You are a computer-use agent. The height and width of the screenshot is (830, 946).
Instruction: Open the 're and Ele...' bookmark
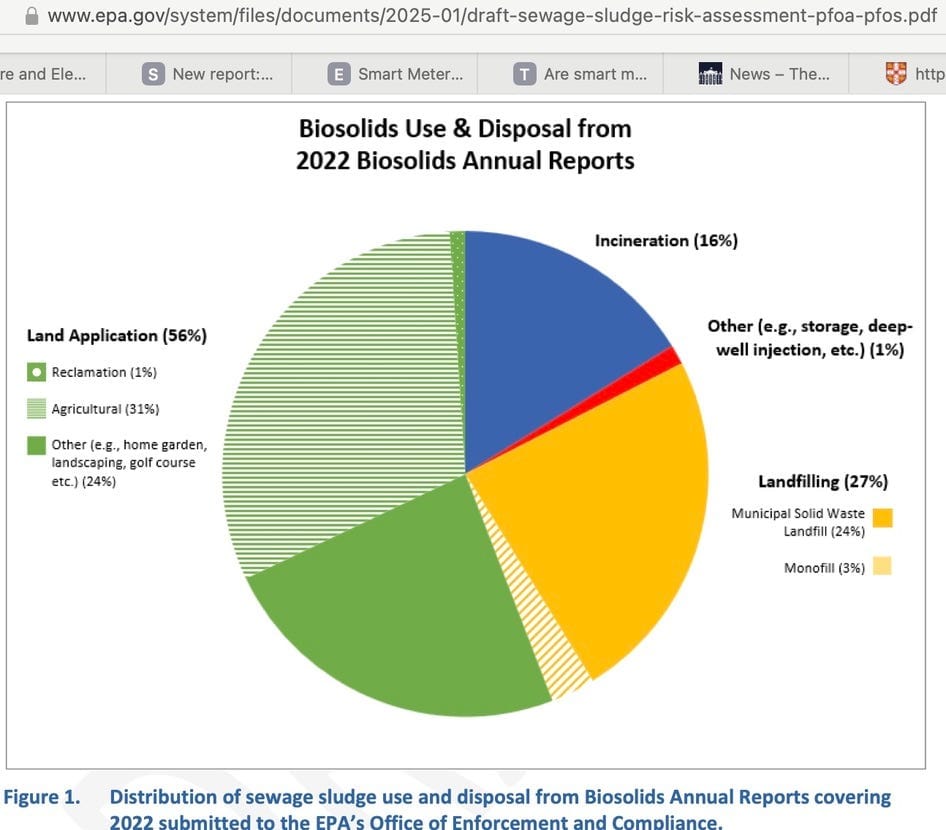click(43, 74)
